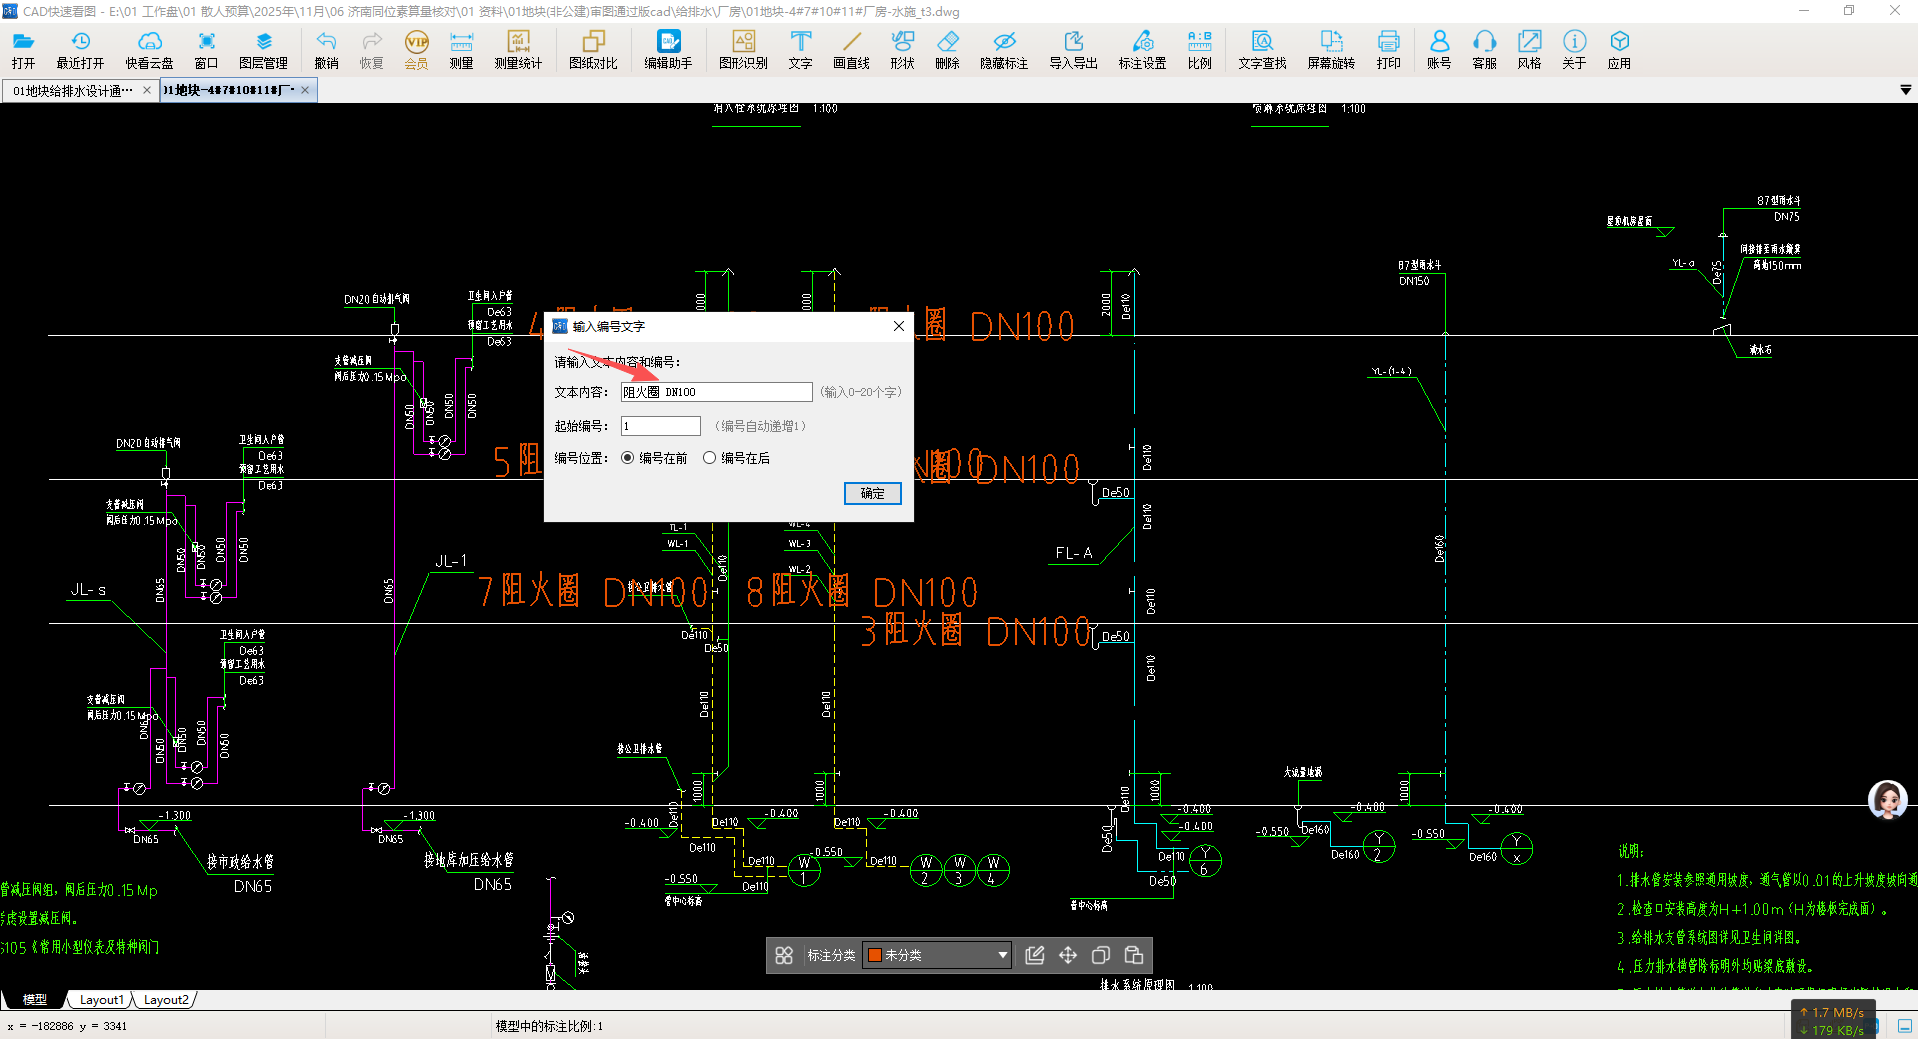1918x1039 pixels.
Task: Click the edit annotation icon in bottom toolbar
Action: (x=1035, y=955)
